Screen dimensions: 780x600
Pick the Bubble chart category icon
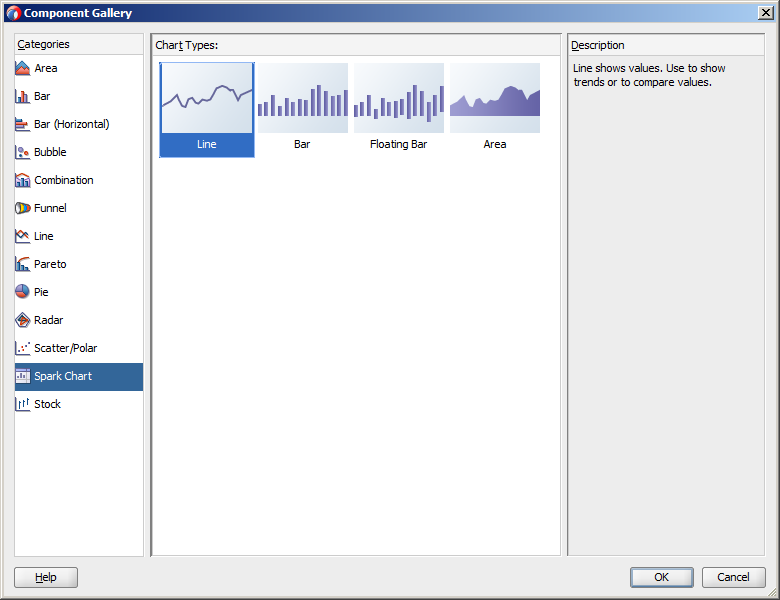pyautogui.click(x=22, y=152)
